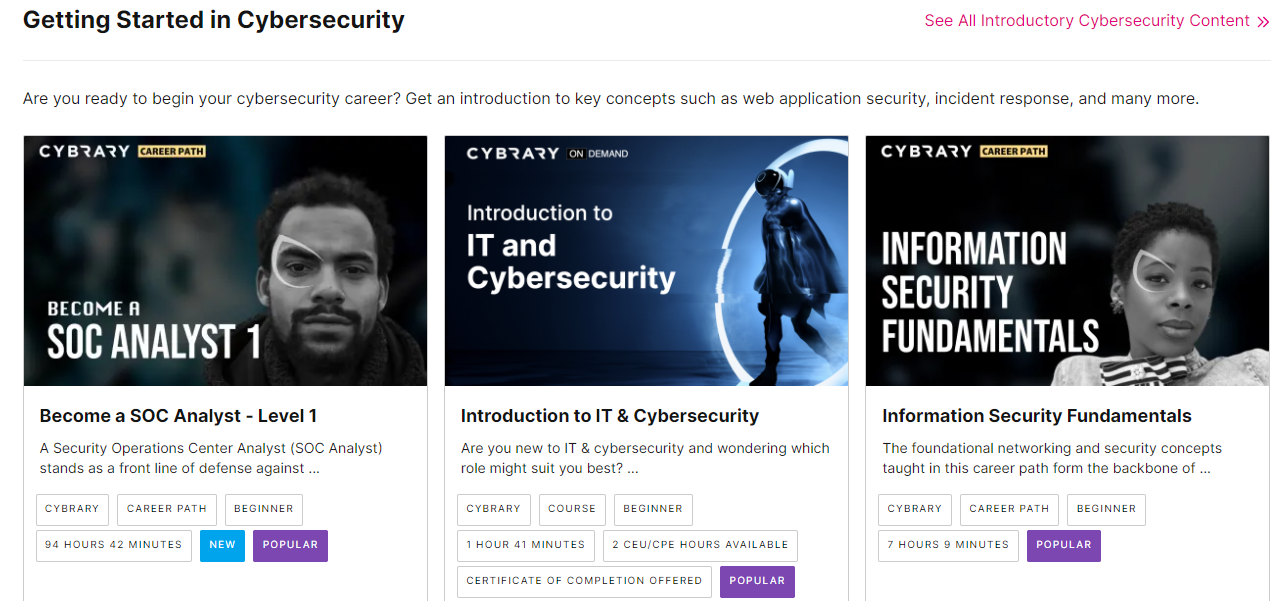
Task: Click the Introduction to IT & Cybersecurity title
Action: pyautogui.click(x=609, y=416)
